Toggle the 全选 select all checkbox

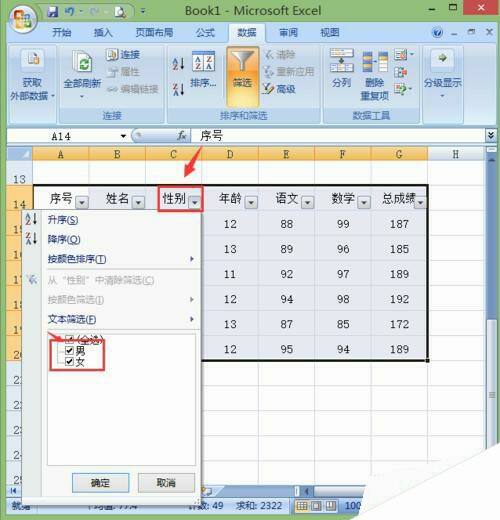[x=69, y=339]
